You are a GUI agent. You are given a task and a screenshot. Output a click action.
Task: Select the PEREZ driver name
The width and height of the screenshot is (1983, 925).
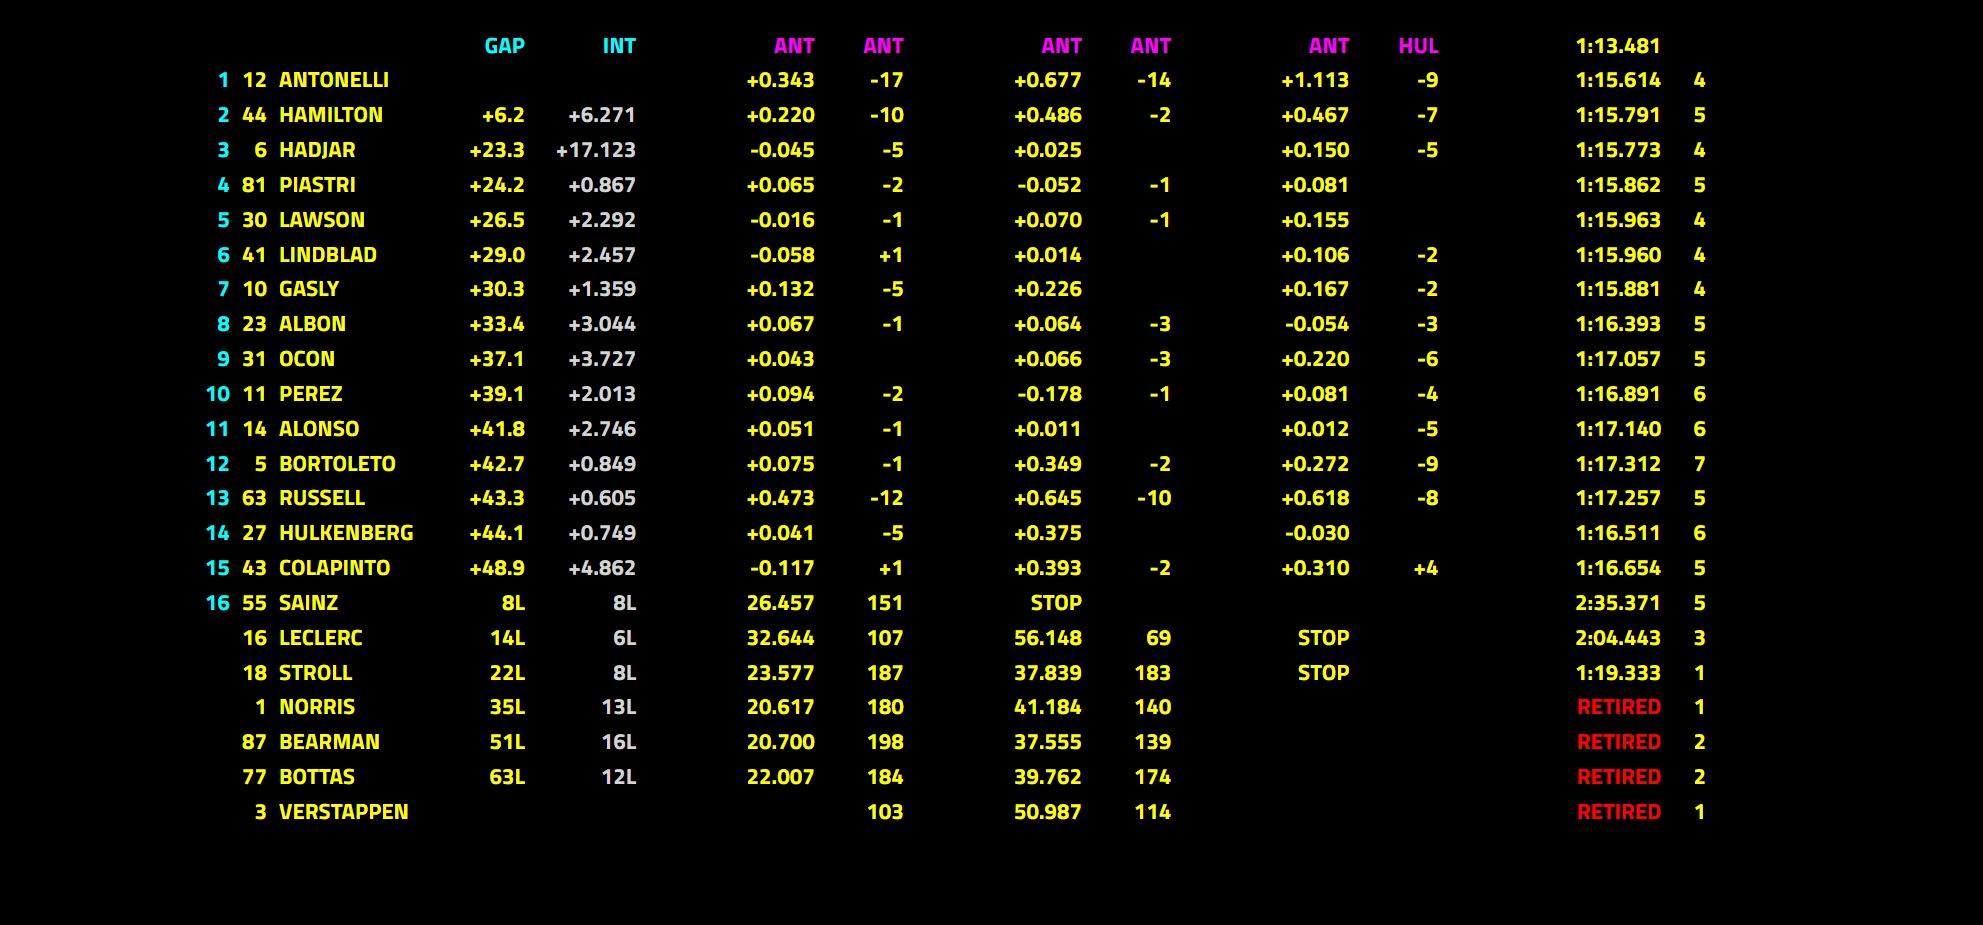tap(311, 394)
